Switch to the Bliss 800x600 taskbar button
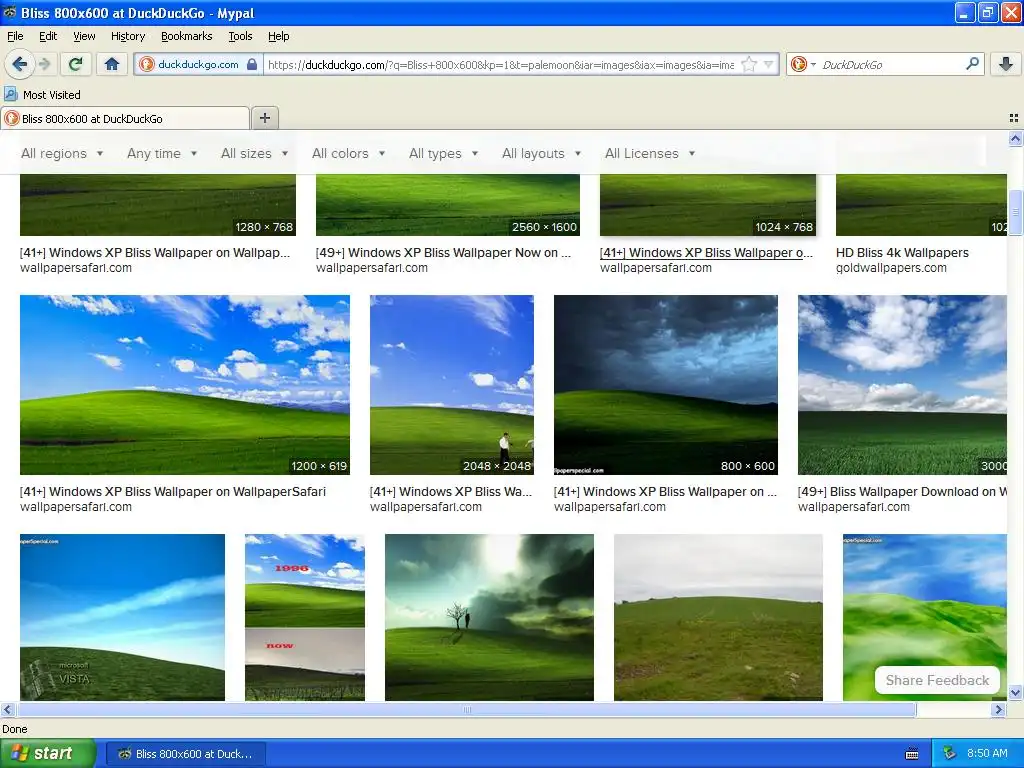Image resolution: width=1024 pixels, height=768 pixels. point(186,754)
